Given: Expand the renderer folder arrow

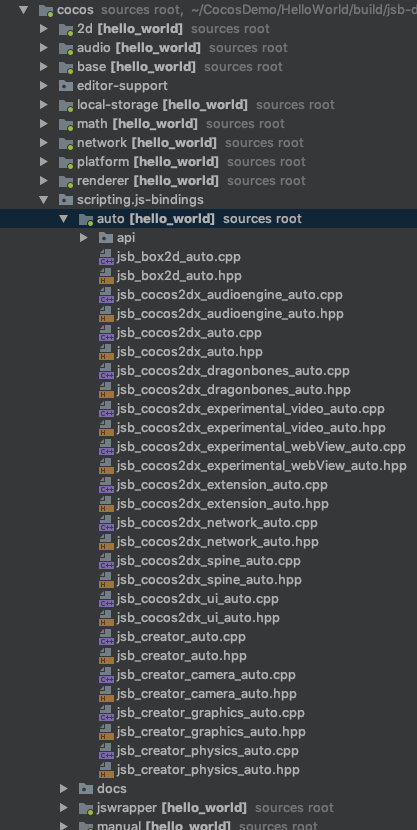Looking at the screenshot, I should click(43, 181).
